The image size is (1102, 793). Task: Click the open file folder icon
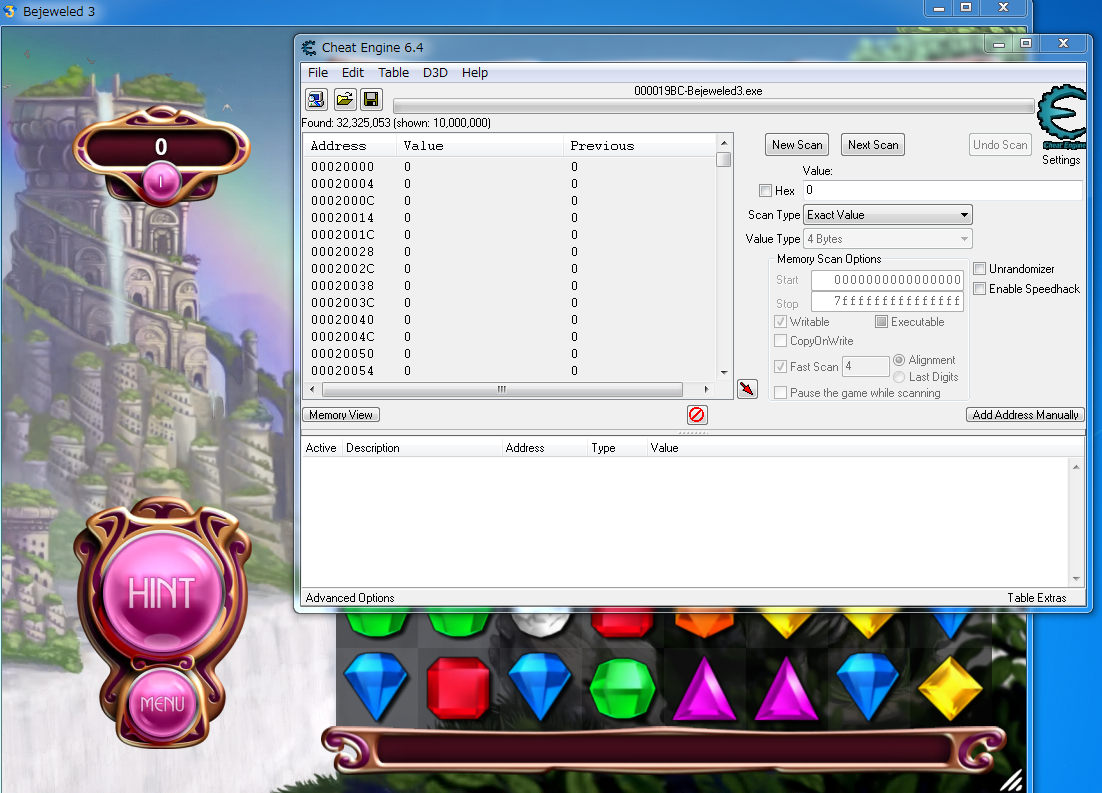pos(344,99)
